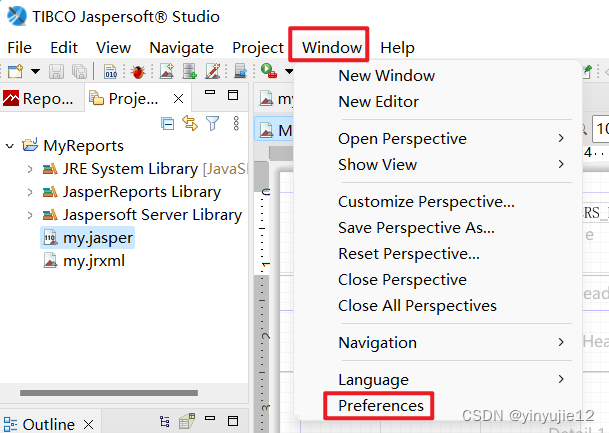609x433 pixels.
Task: Open the Help menu
Action: click(397, 48)
